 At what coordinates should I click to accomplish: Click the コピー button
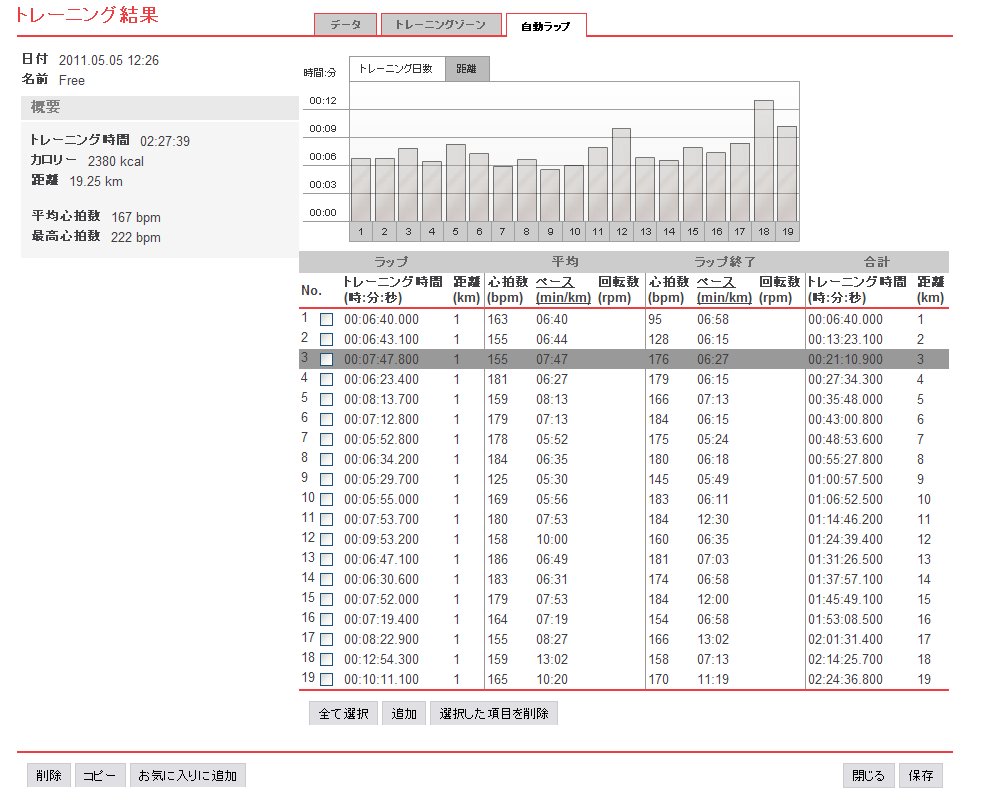(x=100, y=776)
